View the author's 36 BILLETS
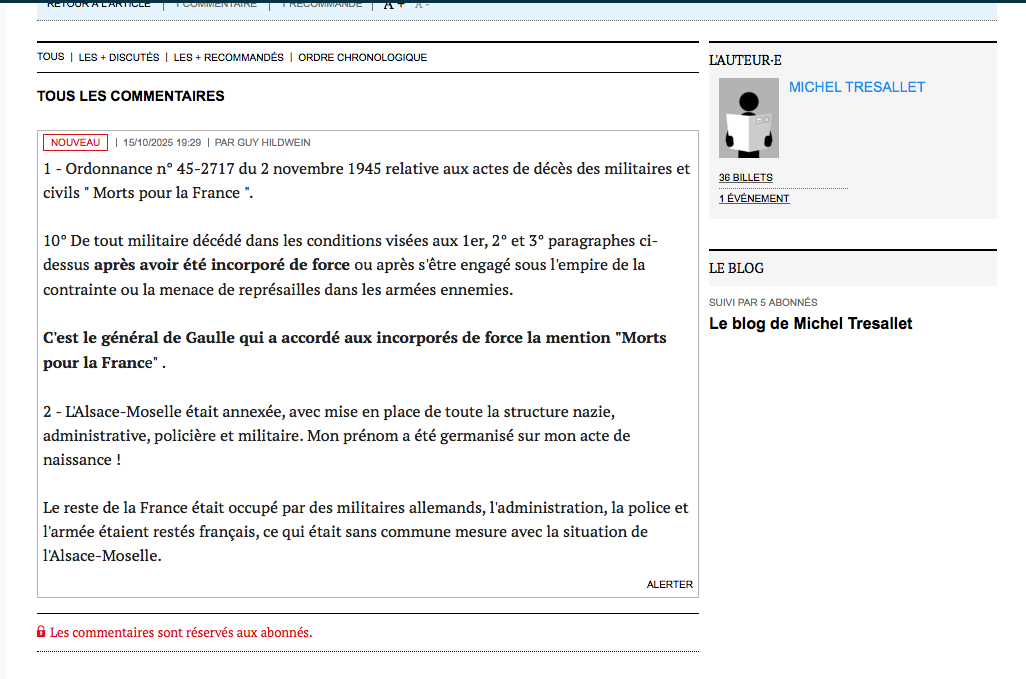 745,178
